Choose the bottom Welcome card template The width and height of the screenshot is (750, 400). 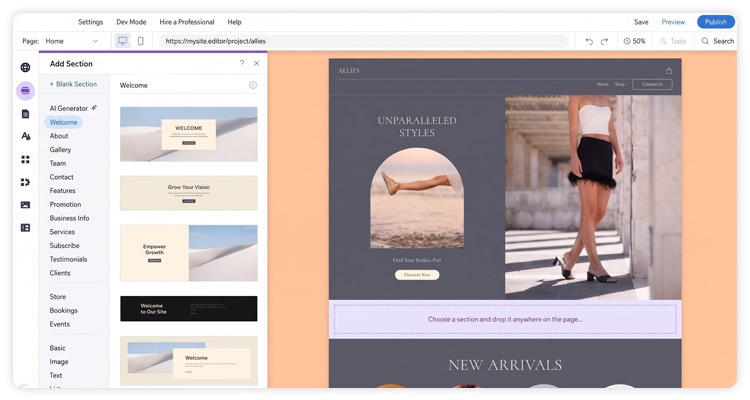coord(188,360)
